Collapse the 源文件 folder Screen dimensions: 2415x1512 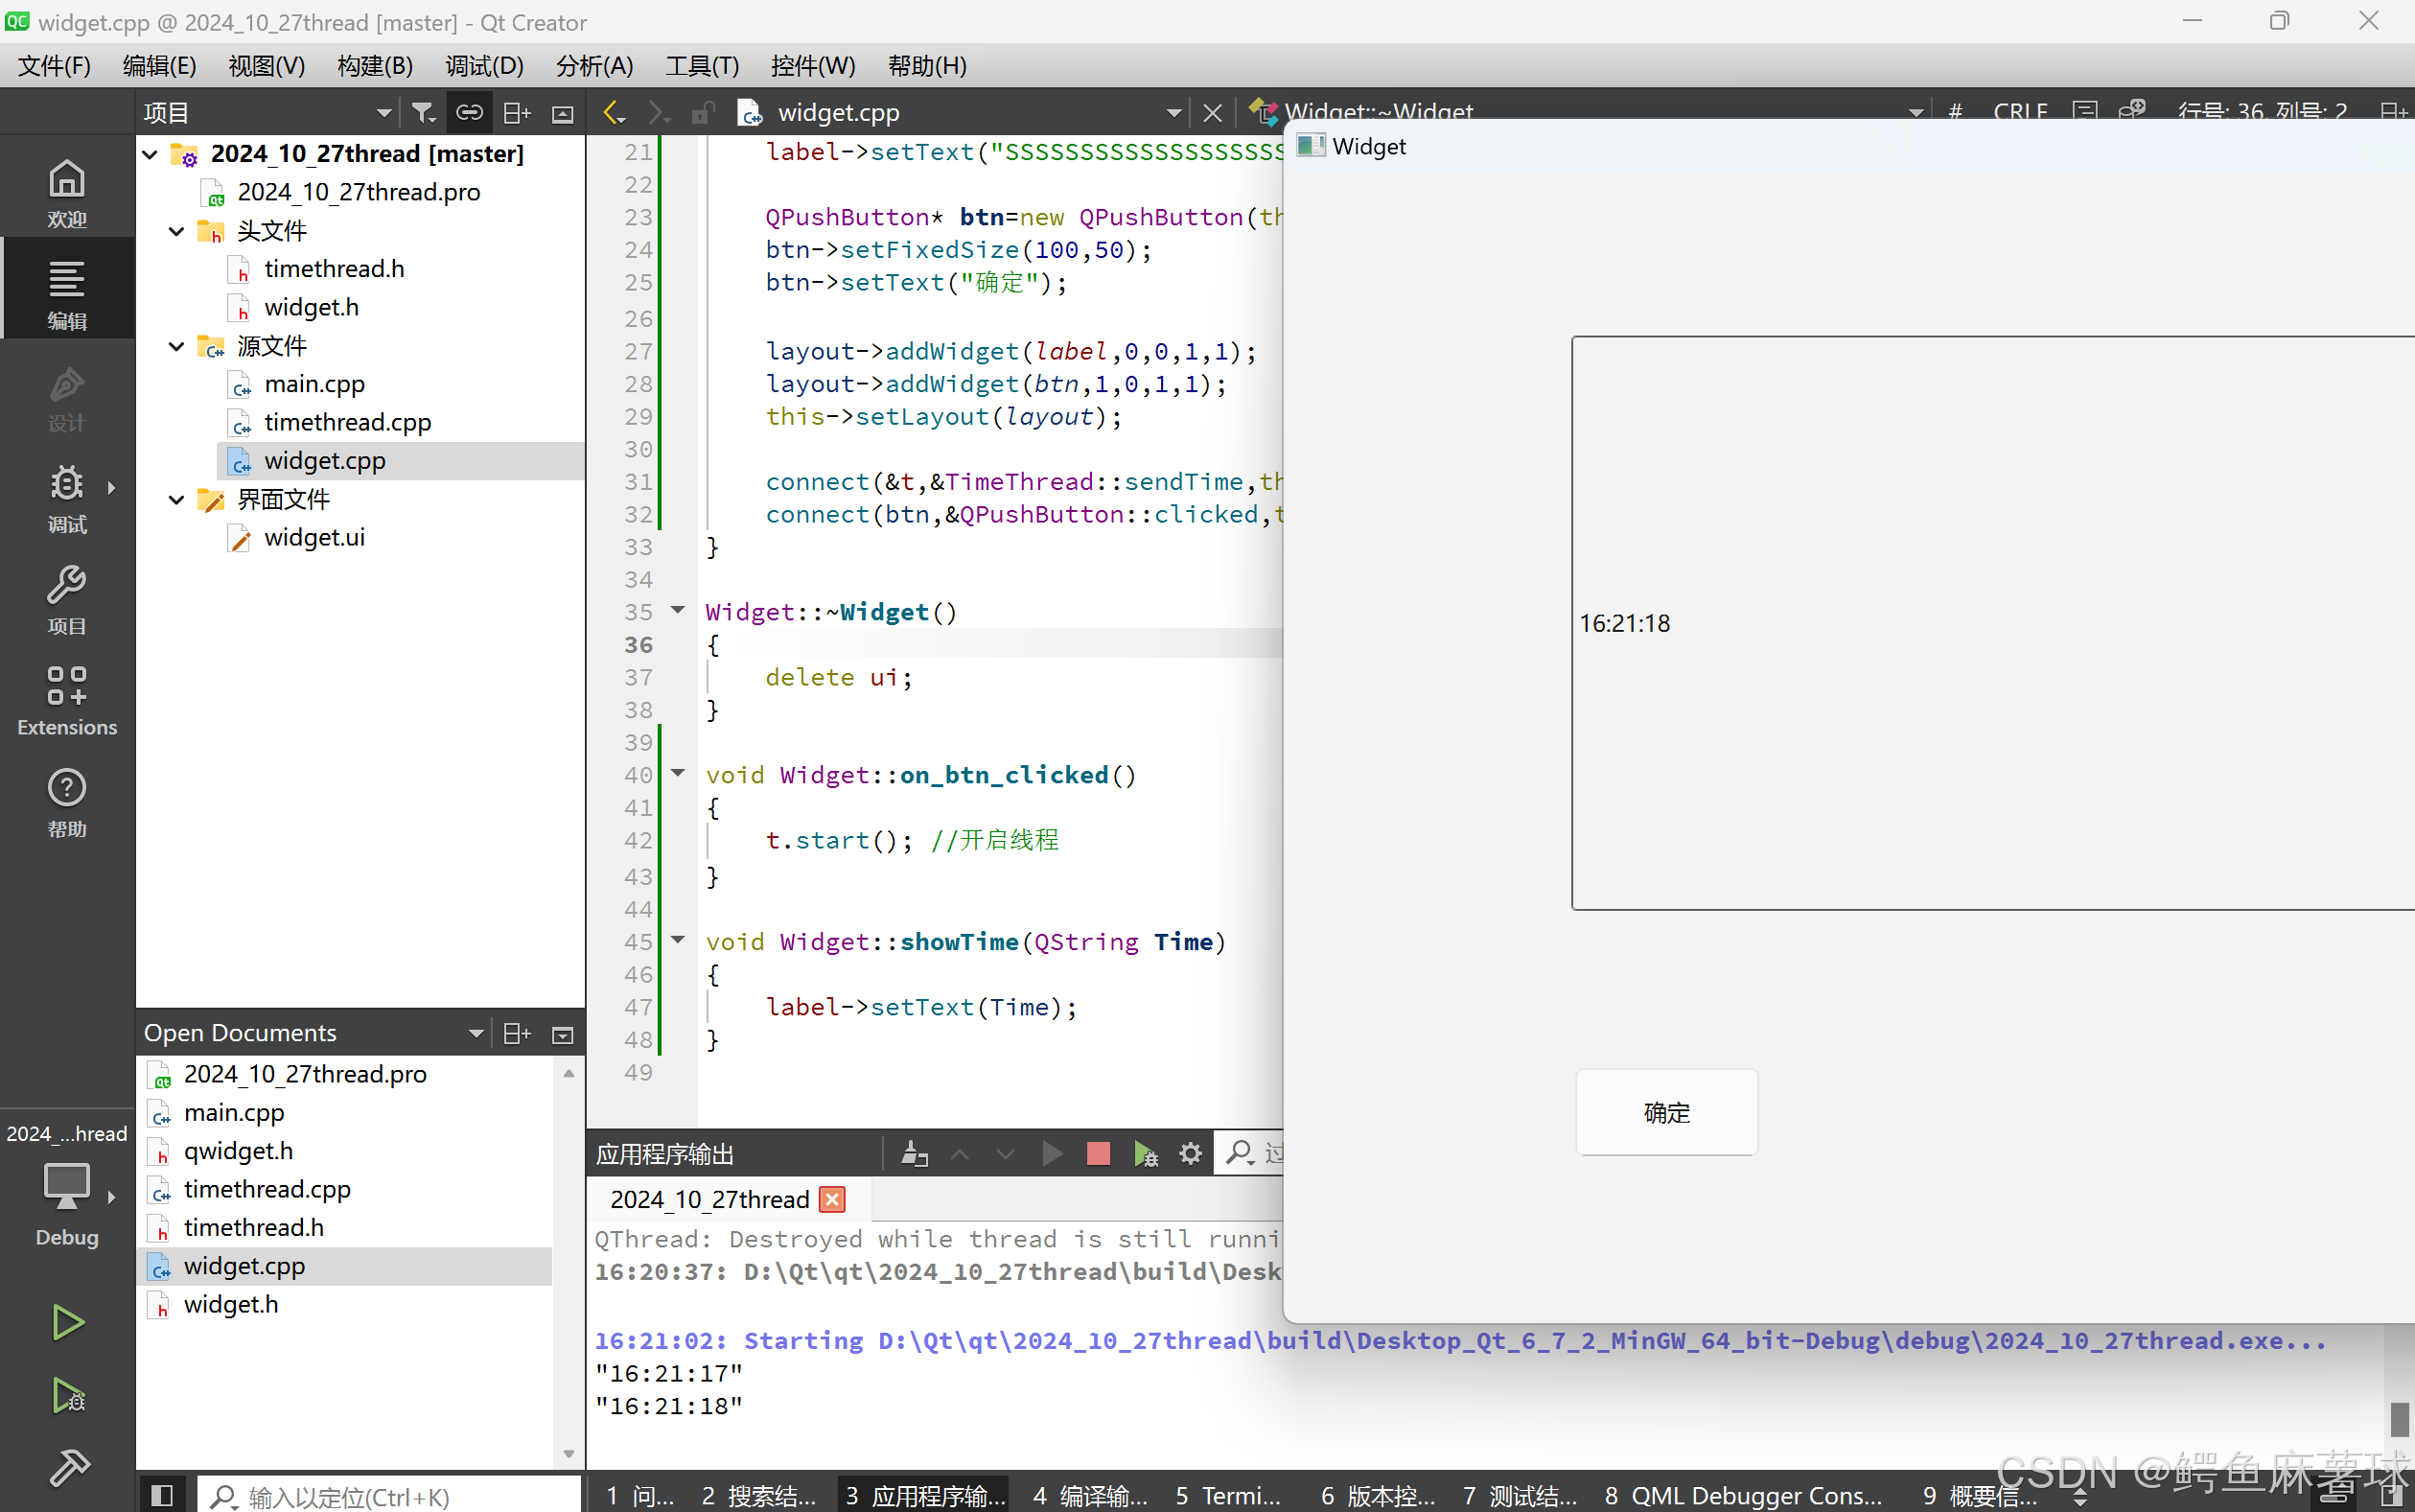click(x=177, y=346)
